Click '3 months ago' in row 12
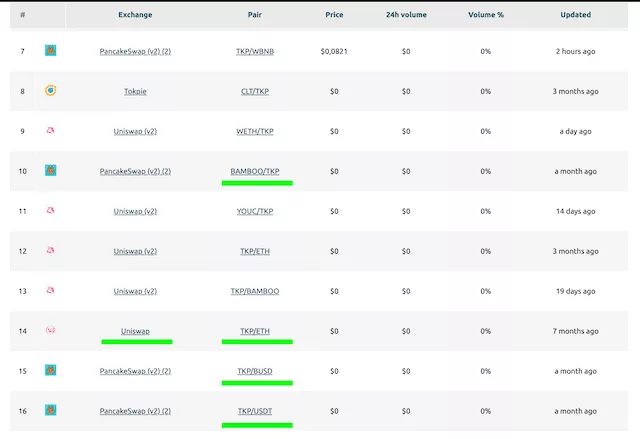The width and height of the screenshot is (640, 439). [576, 251]
